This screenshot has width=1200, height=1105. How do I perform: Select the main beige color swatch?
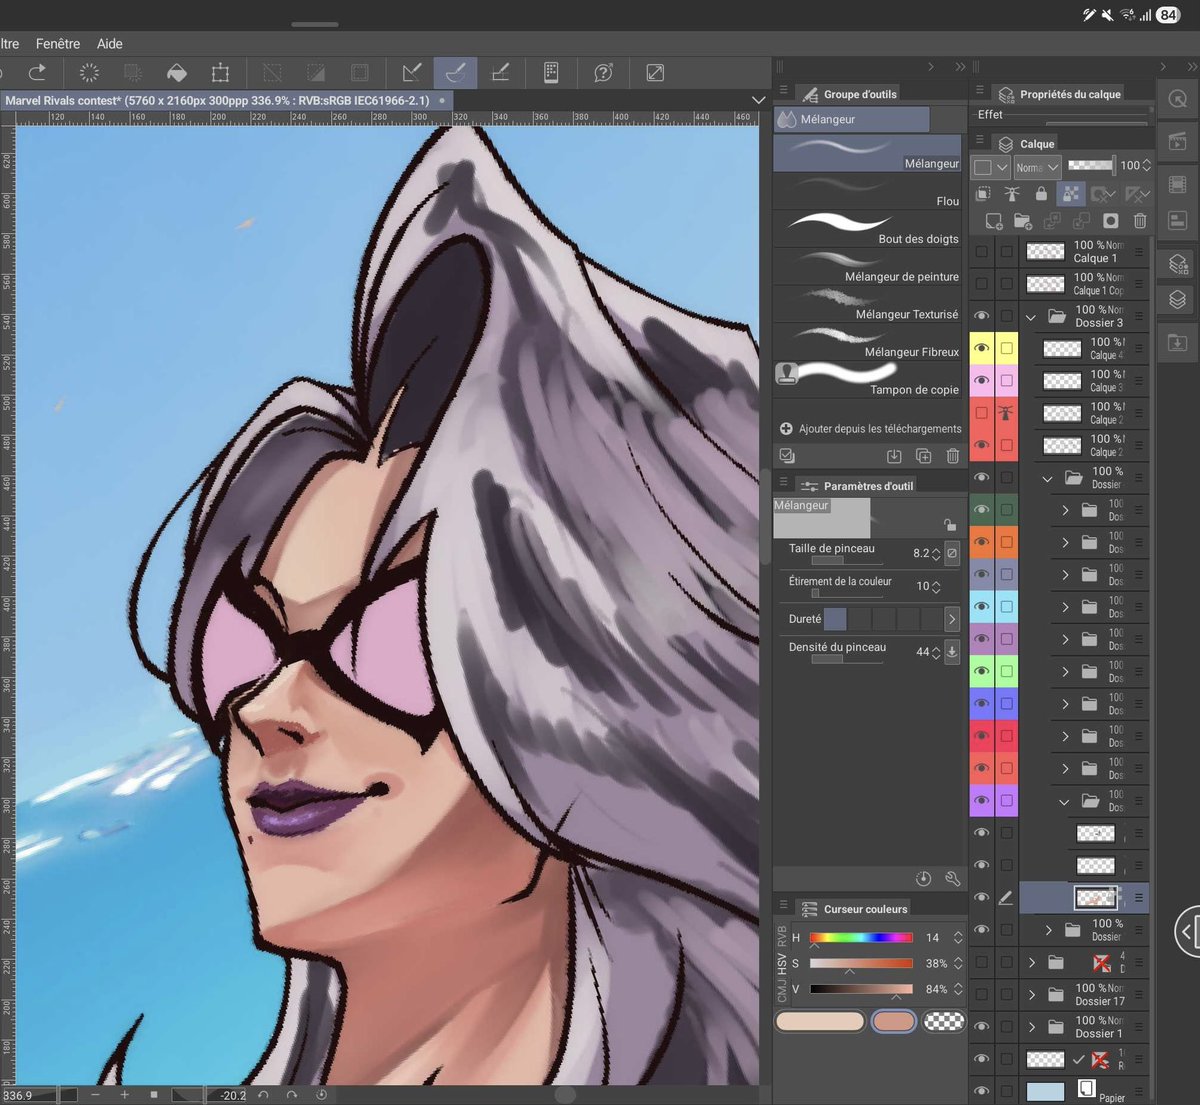pyautogui.click(x=820, y=1021)
